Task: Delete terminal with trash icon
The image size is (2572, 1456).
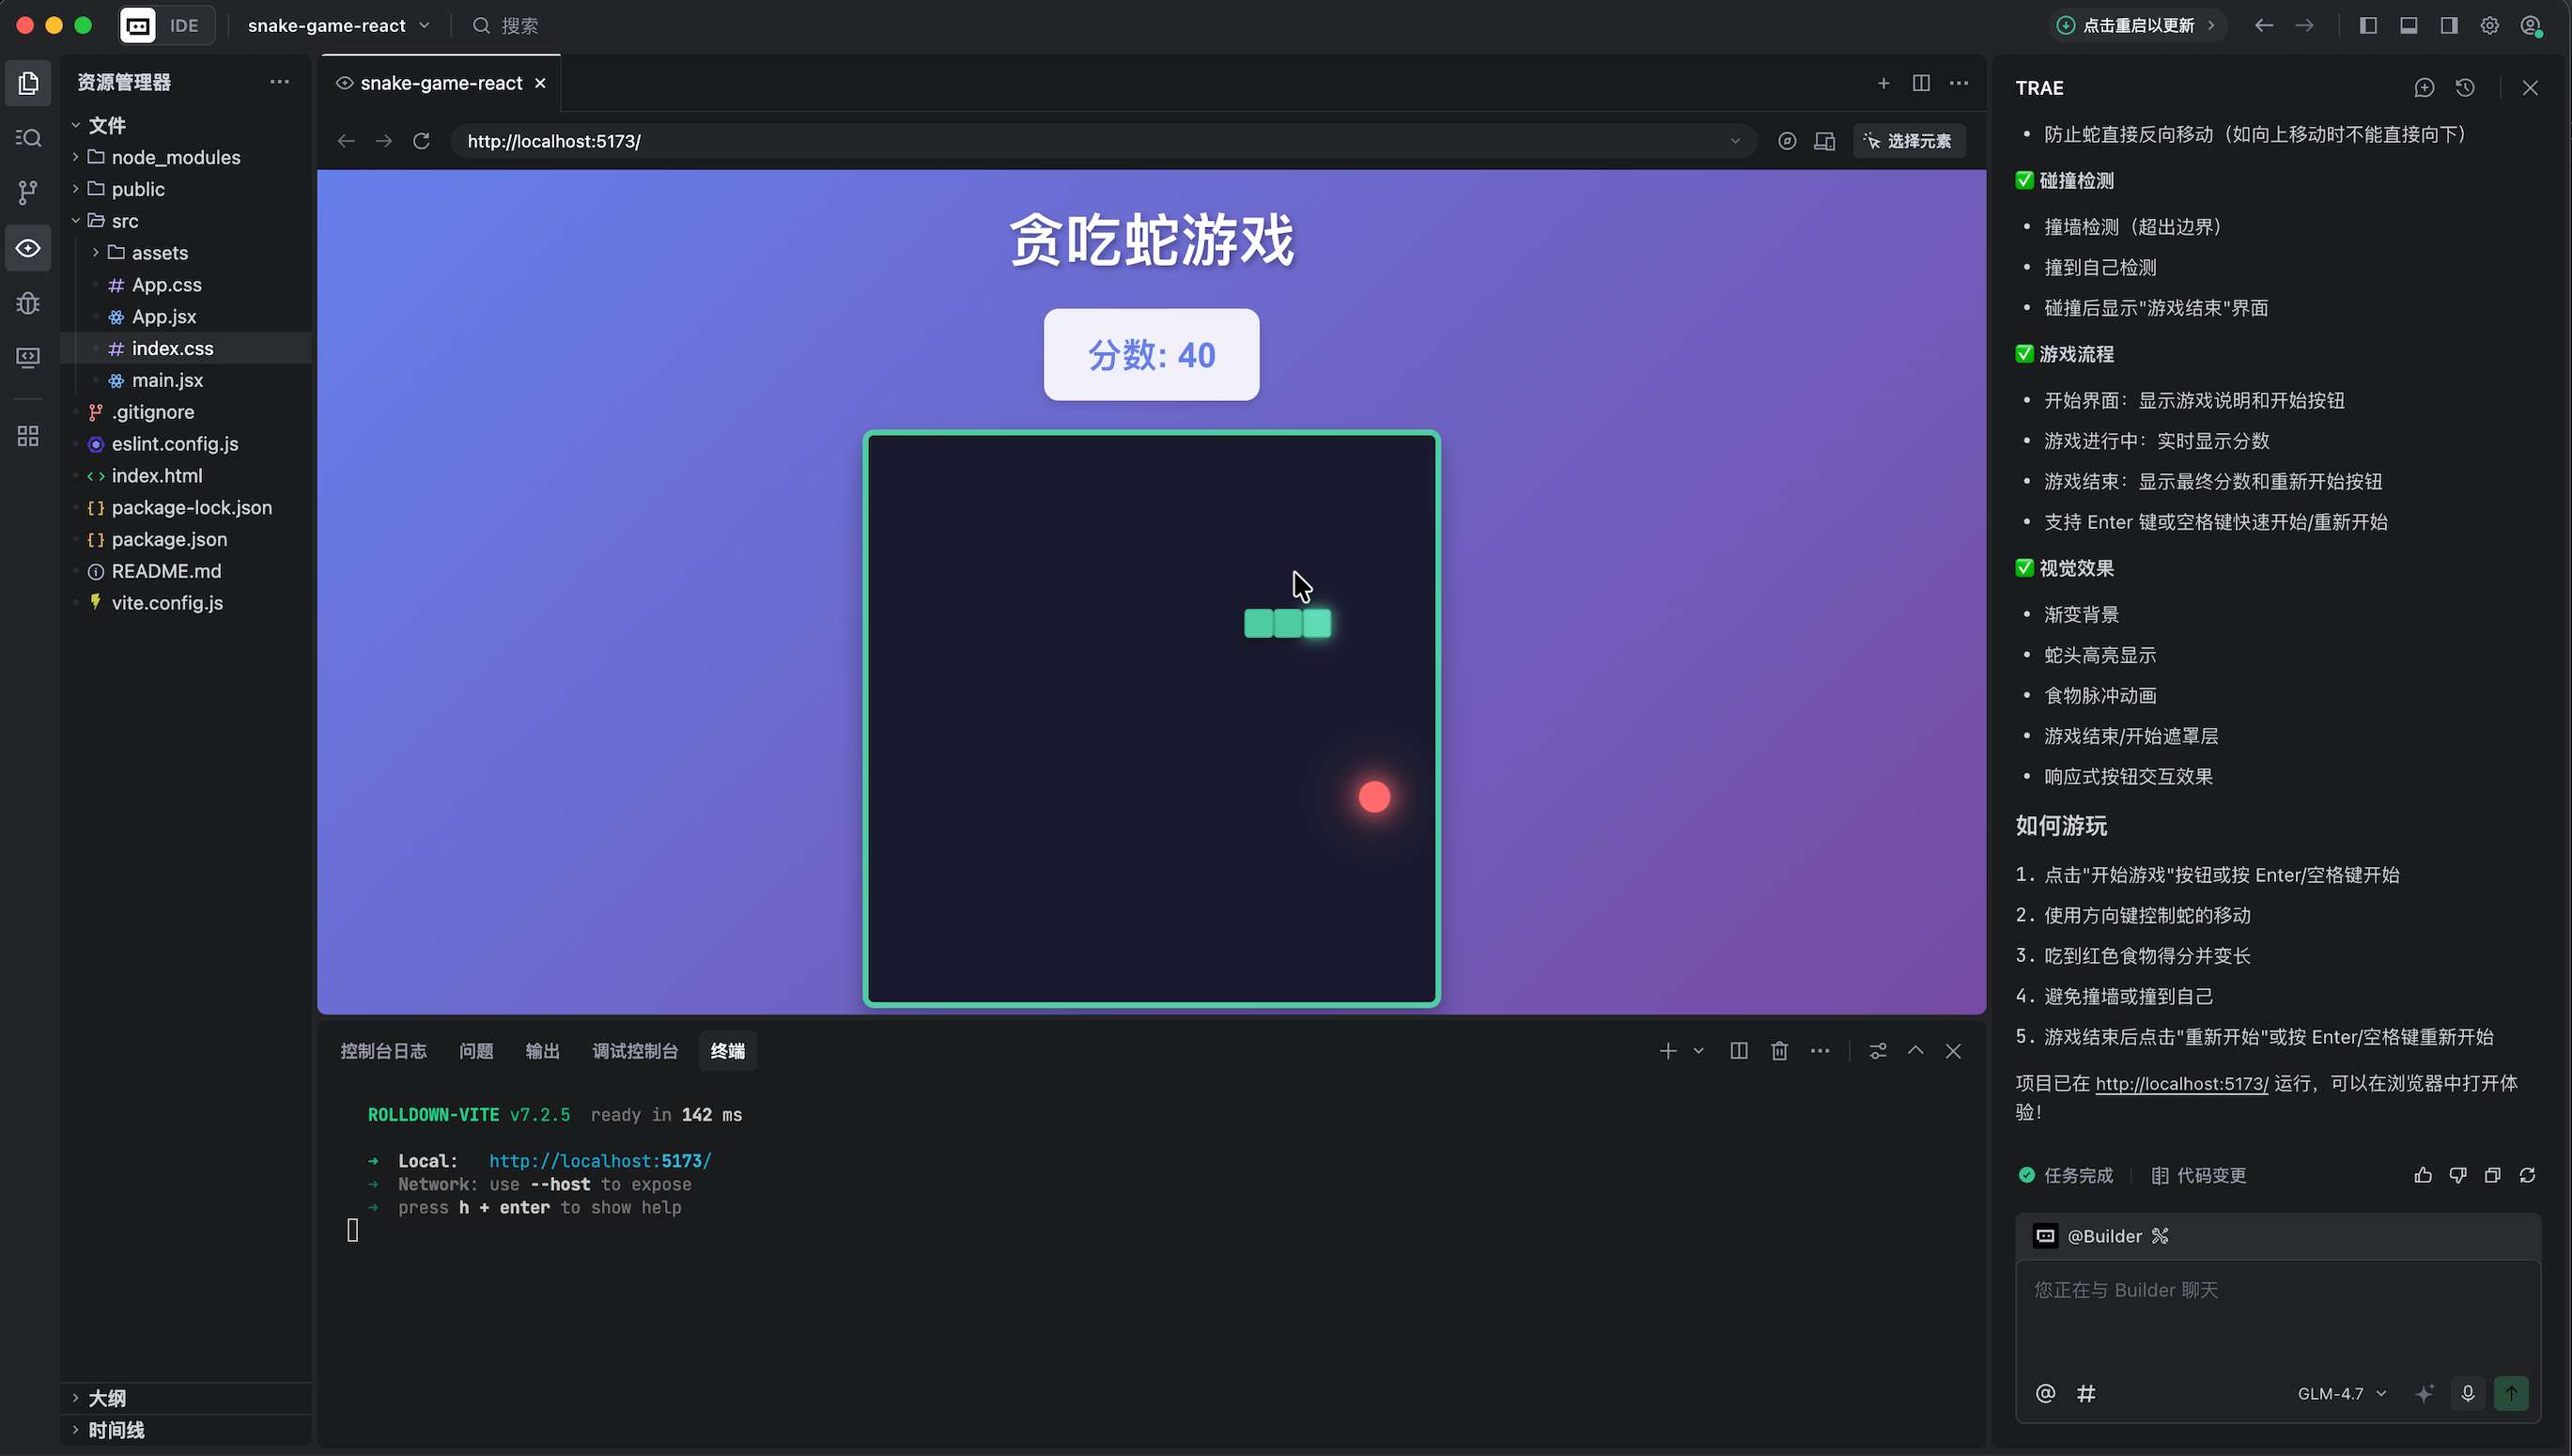Action: tap(1779, 1051)
